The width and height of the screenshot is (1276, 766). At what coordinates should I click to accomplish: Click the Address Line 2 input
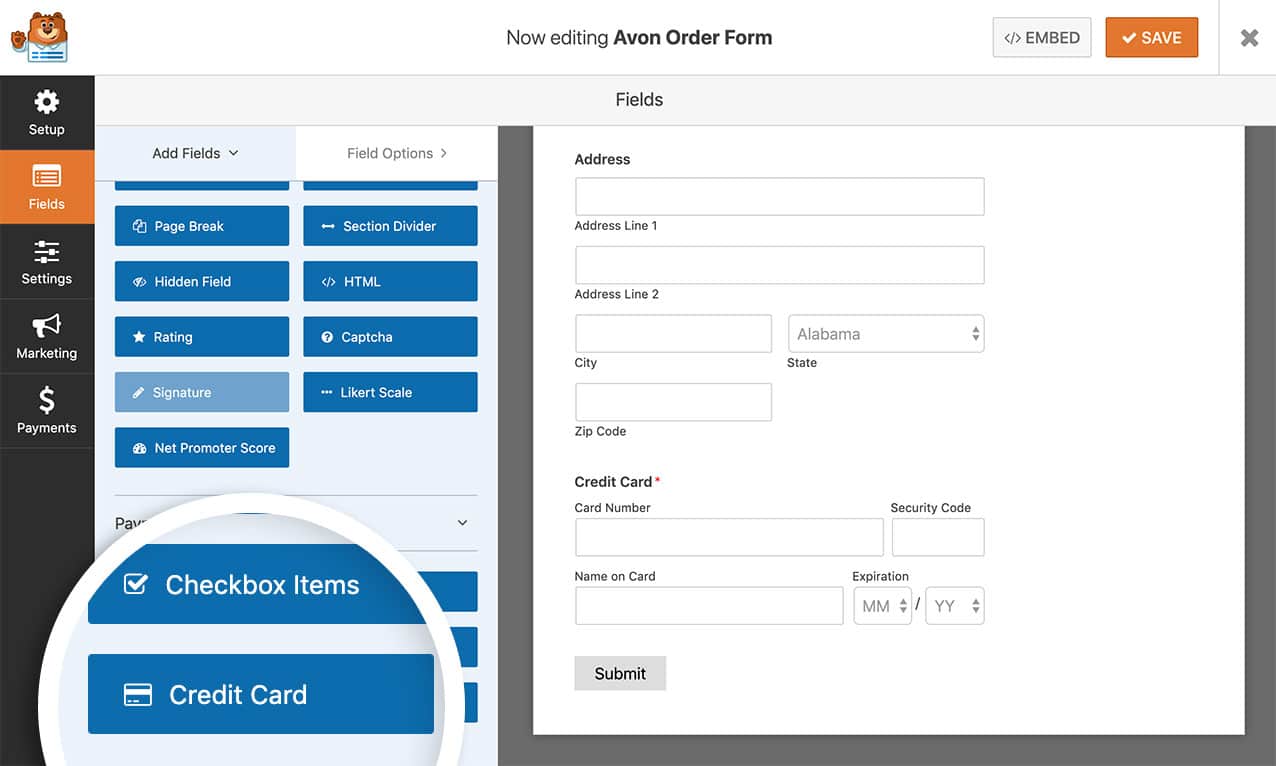[779, 265]
